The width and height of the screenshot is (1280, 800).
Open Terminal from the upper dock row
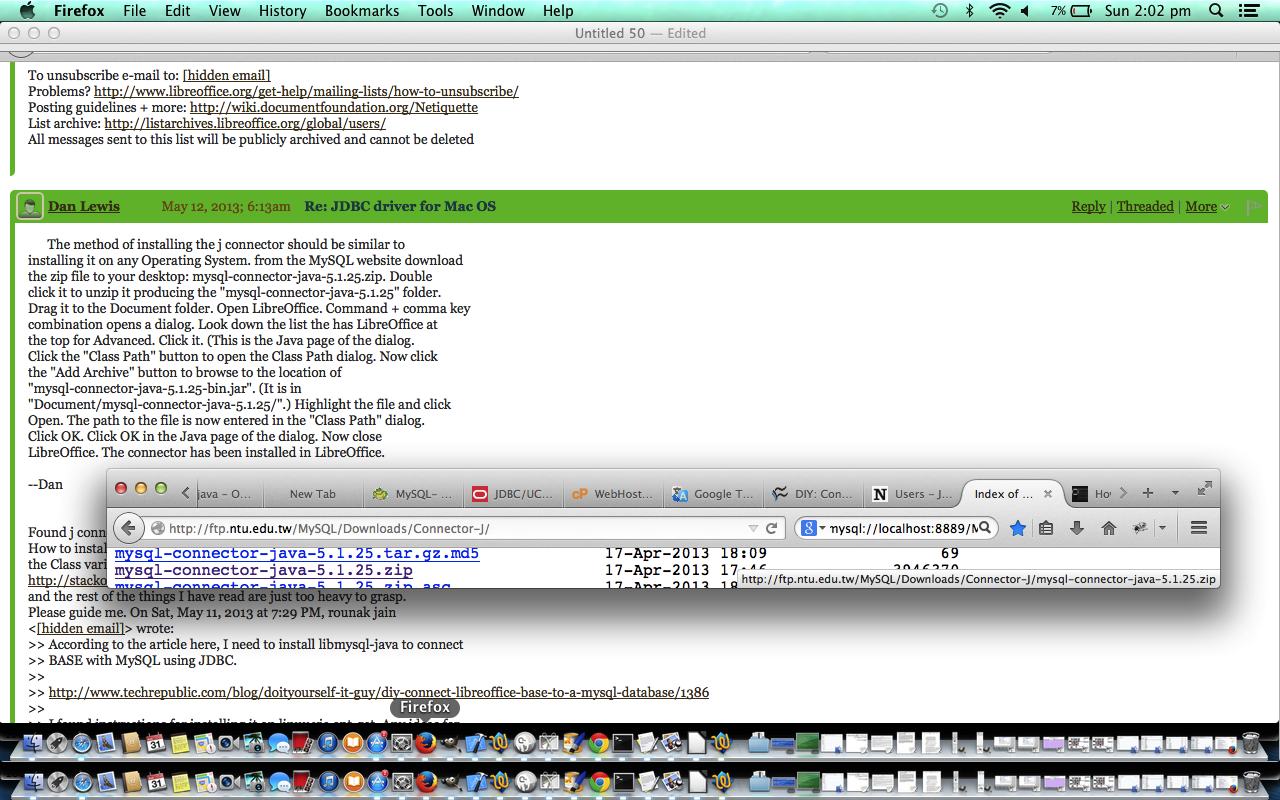tap(623, 743)
